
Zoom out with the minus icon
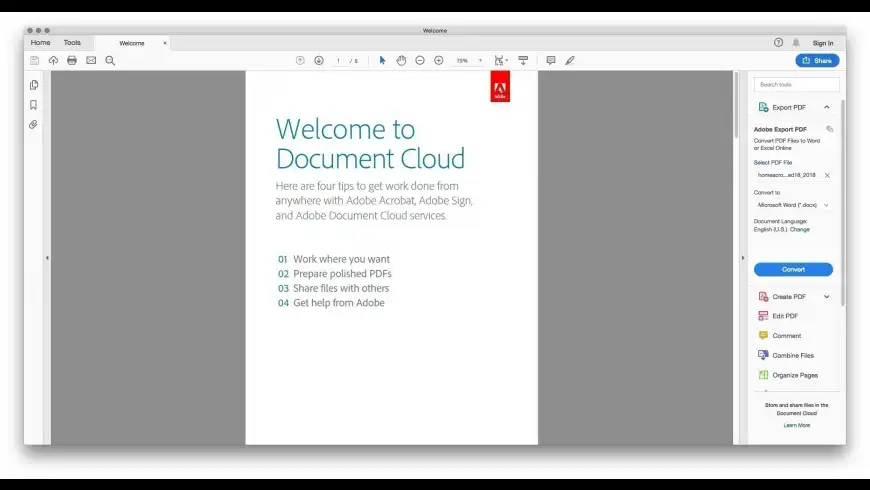coord(420,61)
